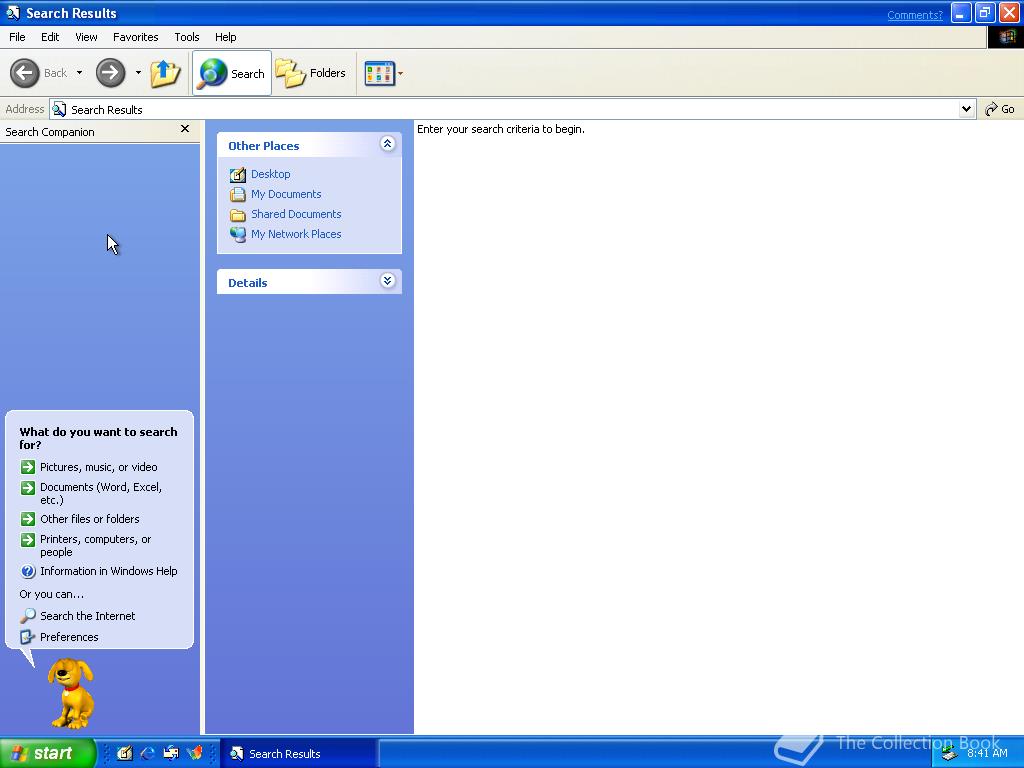The height and width of the screenshot is (768, 1024).
Task: Open the Back history dropdown arrow
Action: pyautogui.click(x=80, y=72)
